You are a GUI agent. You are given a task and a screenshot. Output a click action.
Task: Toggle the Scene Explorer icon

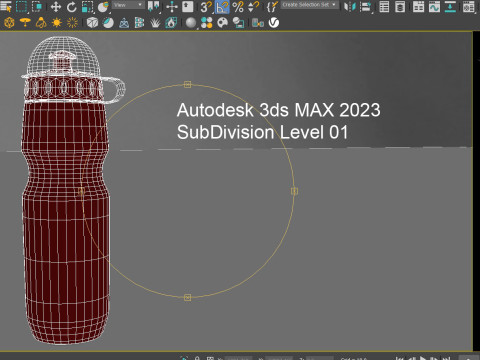coord(384,6)
